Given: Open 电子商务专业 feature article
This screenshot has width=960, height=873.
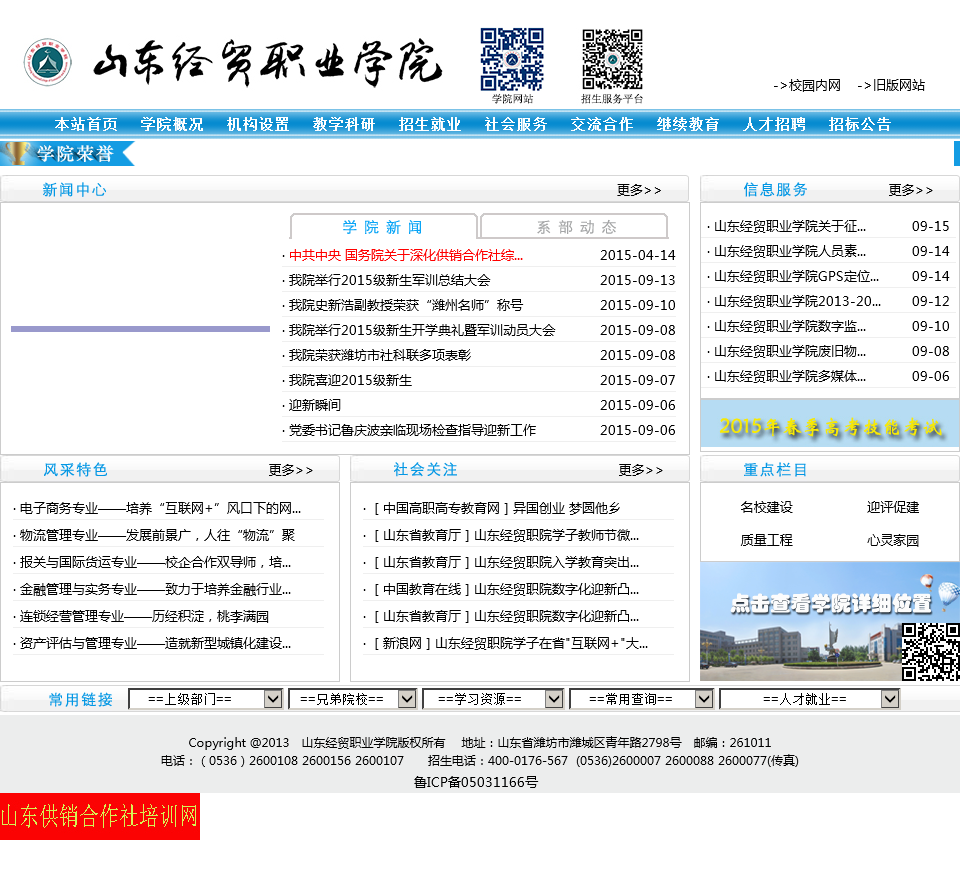Looking at the screenshot, I should point(160,508).
